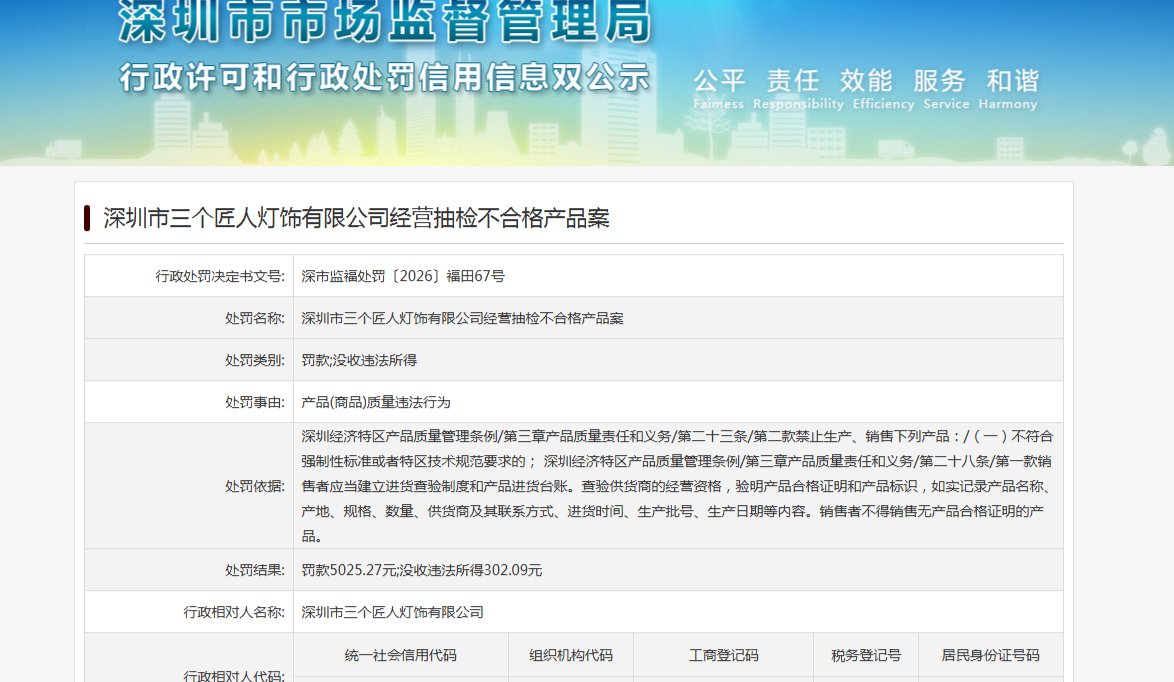Click the 居民身份证号码 column header
This screenshot has width=1174, height=682.
coord(991,655)
